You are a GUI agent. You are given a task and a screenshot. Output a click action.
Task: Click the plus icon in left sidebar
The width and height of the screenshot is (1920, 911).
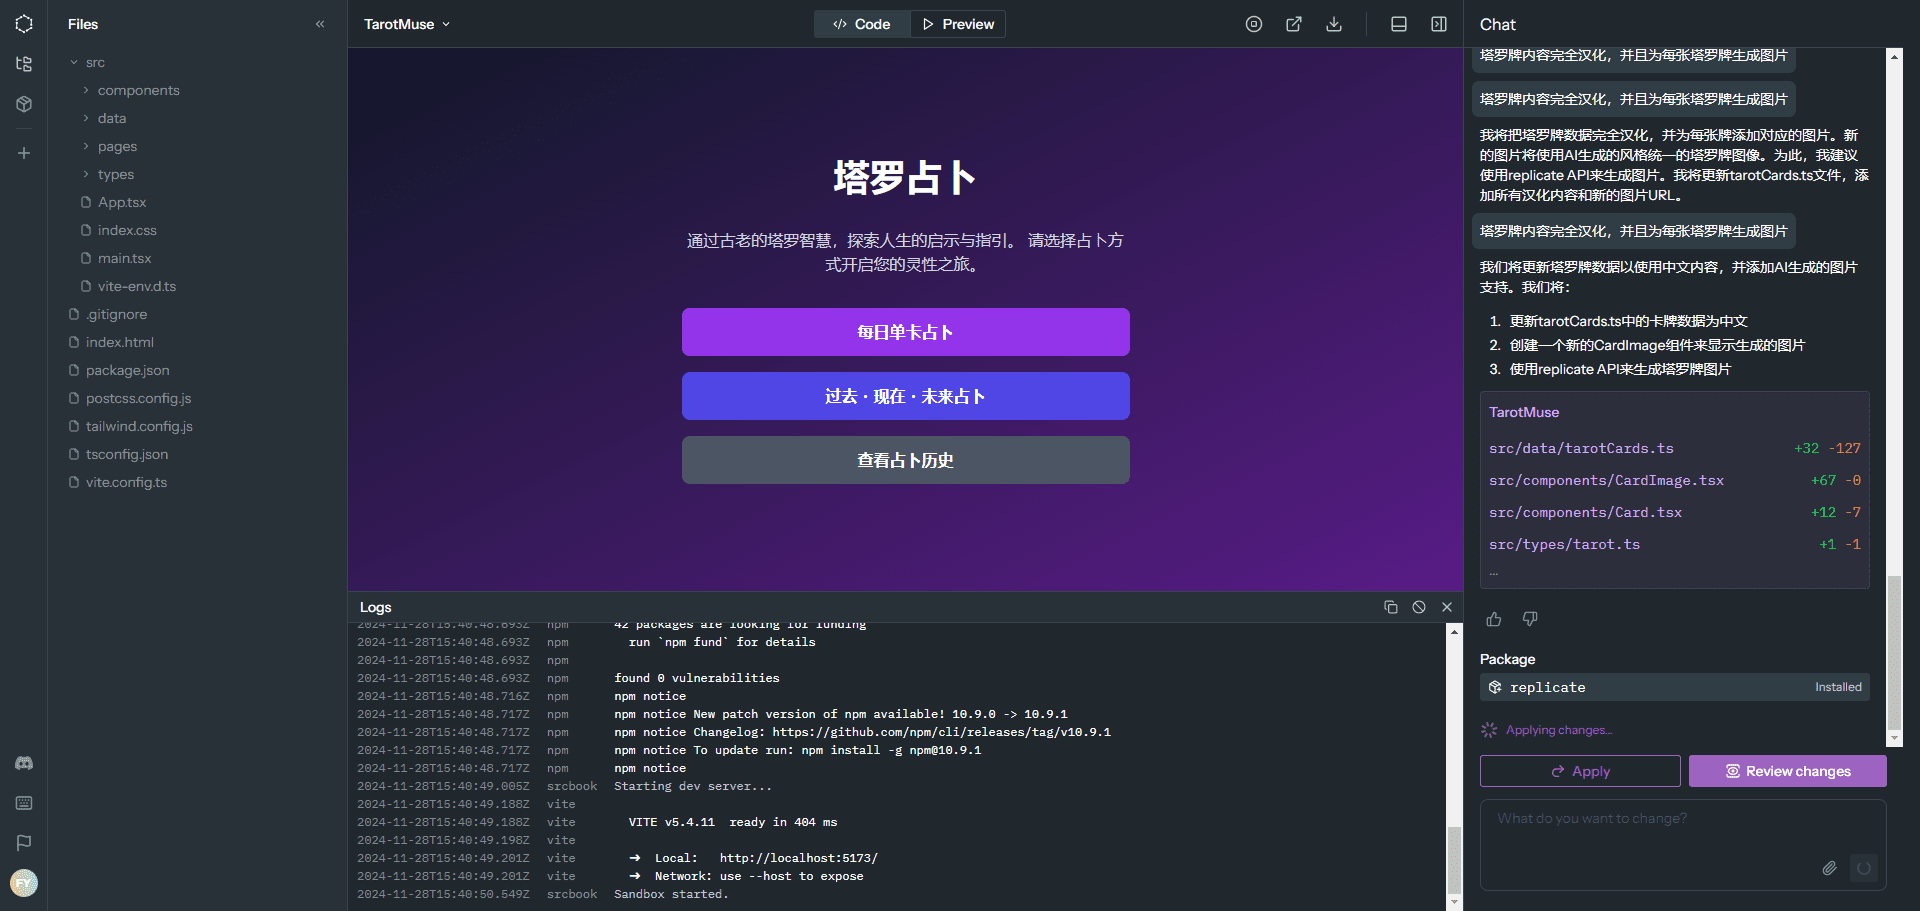tap(24, 153)
